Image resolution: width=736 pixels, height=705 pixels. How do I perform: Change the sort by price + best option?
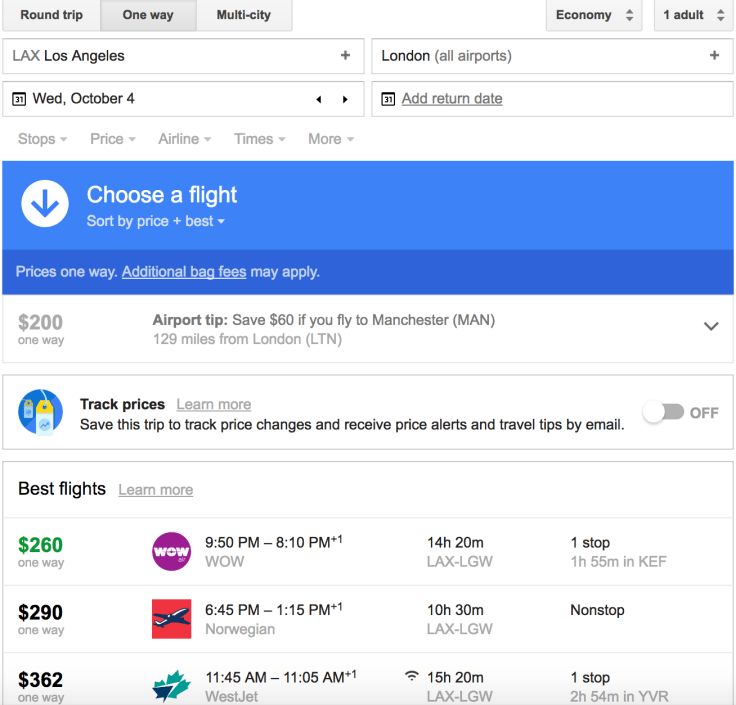pyautogui.click(x=155, y=221)
